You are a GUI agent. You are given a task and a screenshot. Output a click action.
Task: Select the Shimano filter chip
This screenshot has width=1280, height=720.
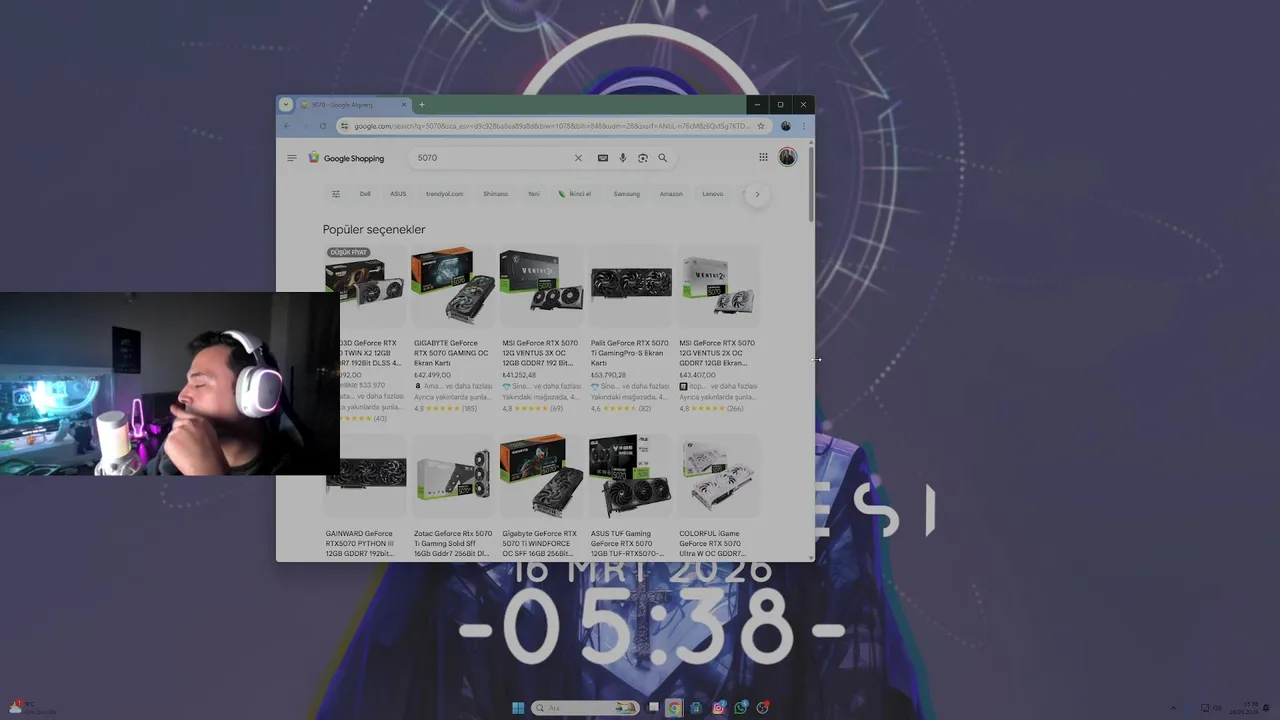tap(495, 194)
